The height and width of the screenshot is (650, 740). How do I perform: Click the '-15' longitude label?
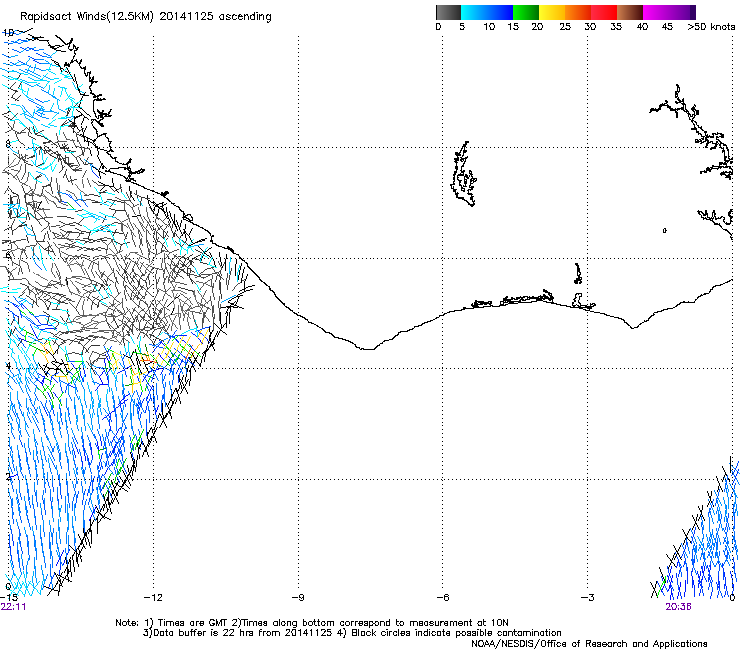pos(9,598)
